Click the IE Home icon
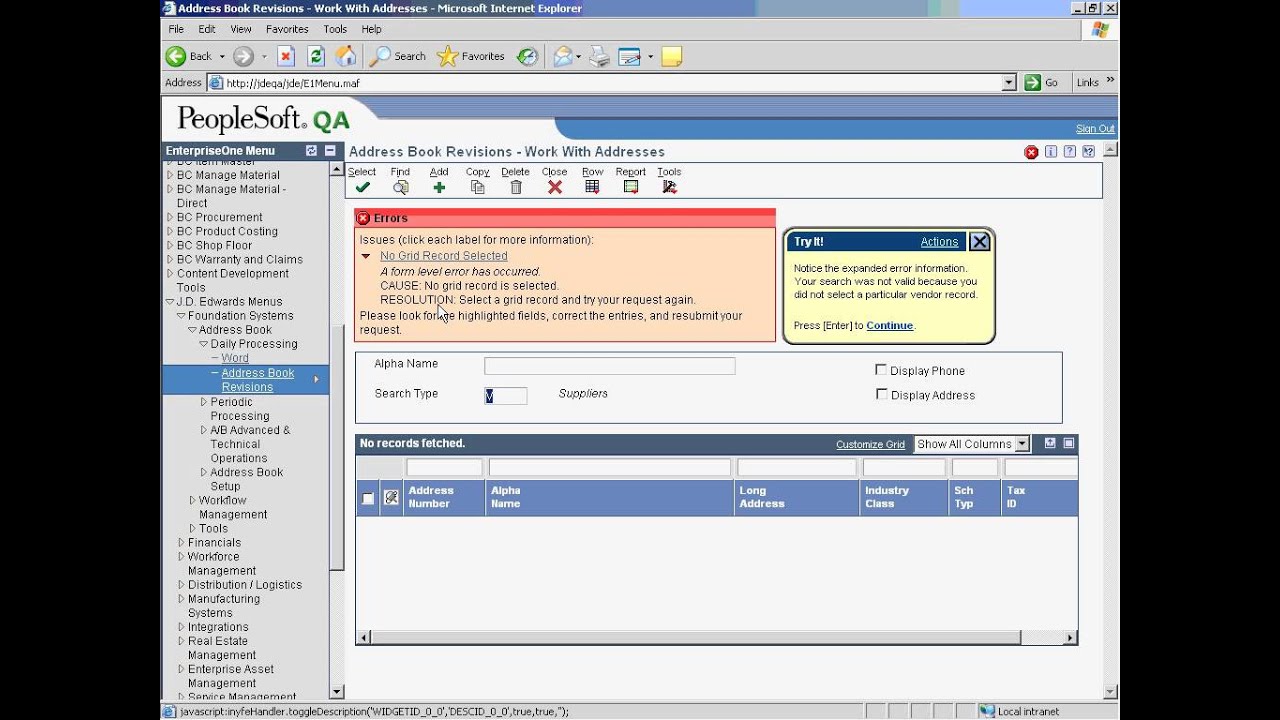The width and height of the screenshot is (1280, 720). click(x=345, y=56)
